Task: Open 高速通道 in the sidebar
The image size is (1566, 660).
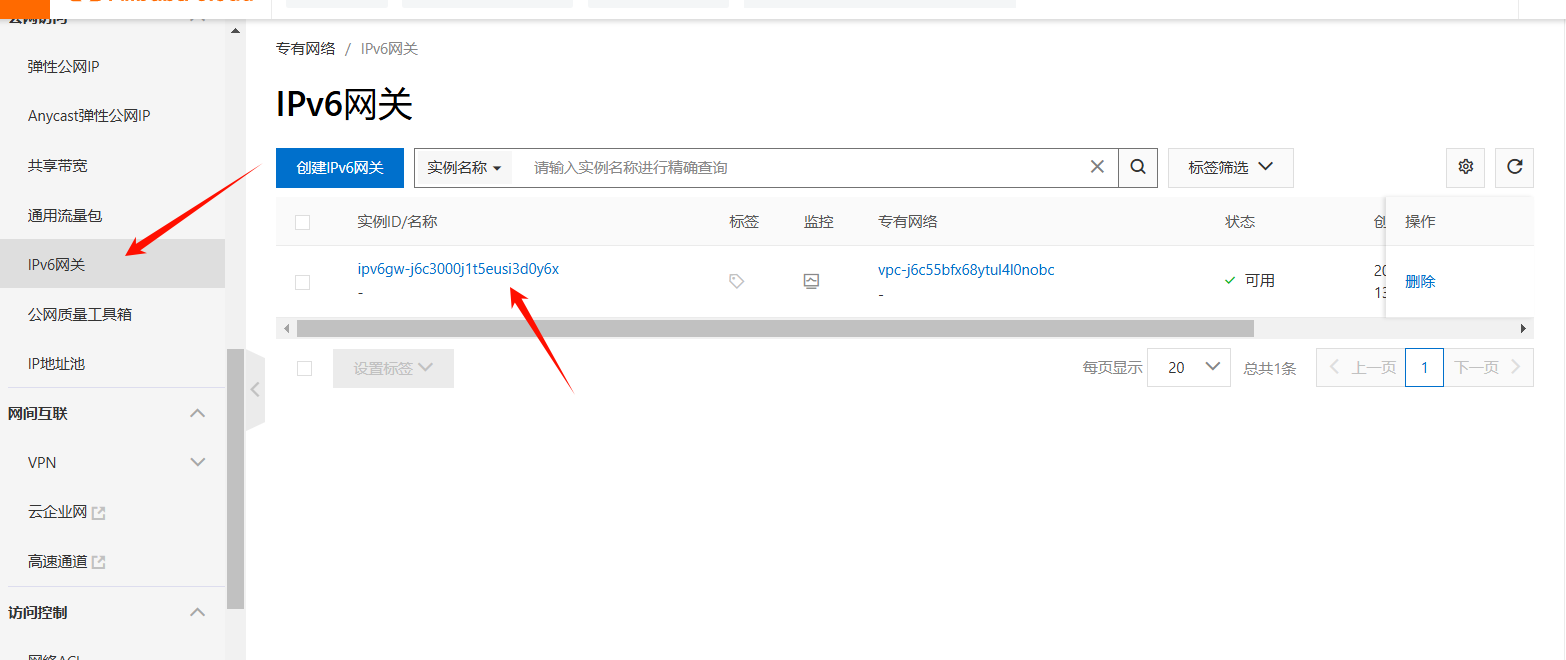Action: (x=58, y=562)
